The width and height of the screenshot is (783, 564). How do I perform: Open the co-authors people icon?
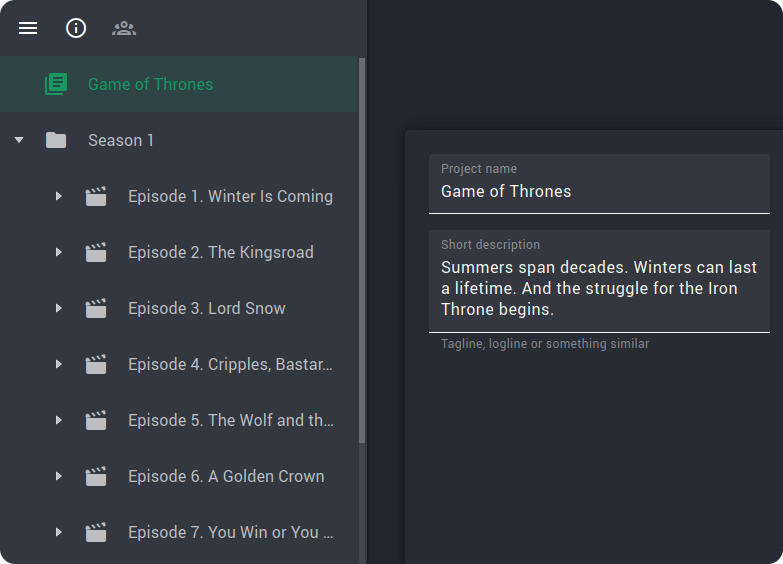124,28
